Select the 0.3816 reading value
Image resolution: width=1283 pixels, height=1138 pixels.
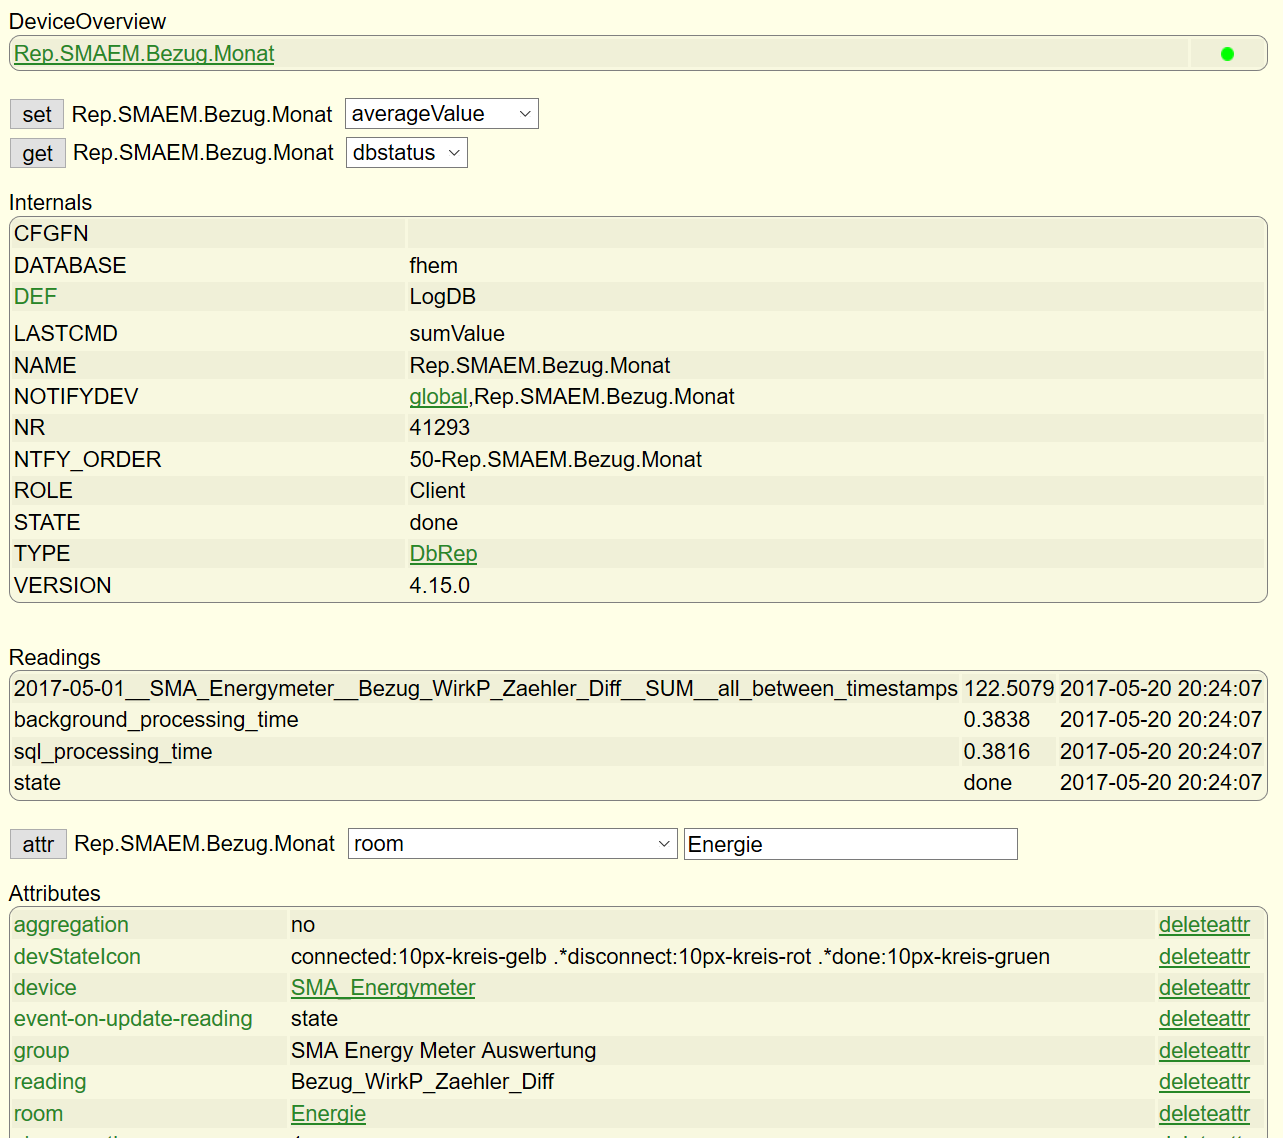pyautogui.click(x=996, y=752)
